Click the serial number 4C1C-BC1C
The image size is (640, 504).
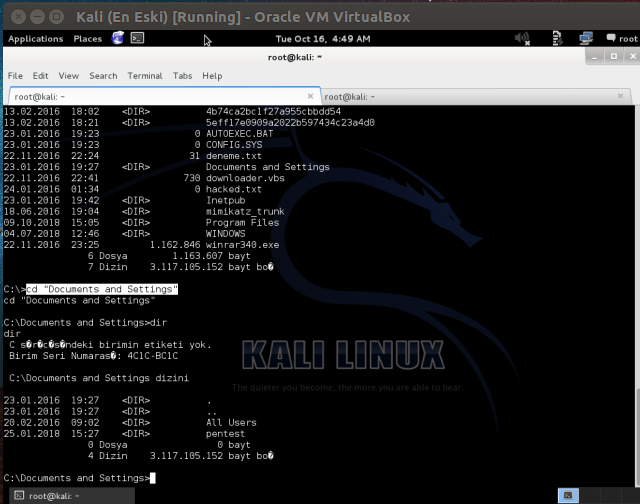(x=153, y=356)
